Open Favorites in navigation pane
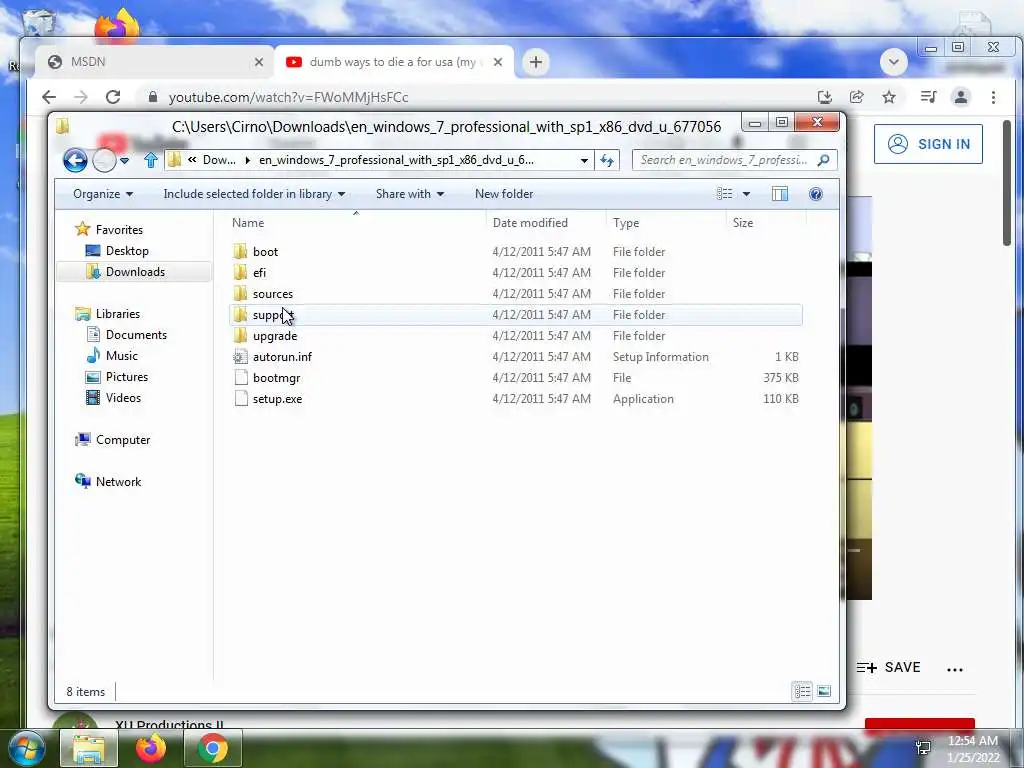Image resolution: width=1024 pixels, height=768 pixels. tap(119, 229)
